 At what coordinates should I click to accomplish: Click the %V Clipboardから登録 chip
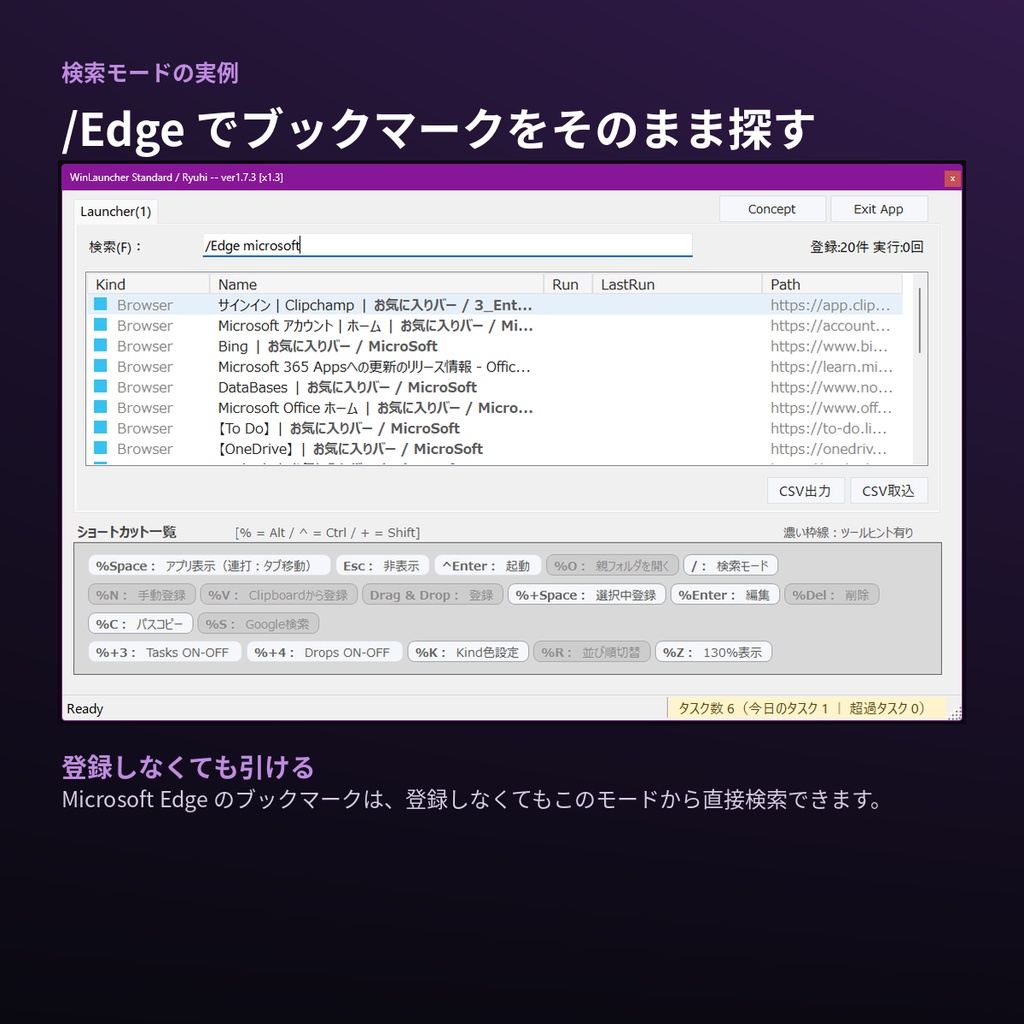[279, 595]
